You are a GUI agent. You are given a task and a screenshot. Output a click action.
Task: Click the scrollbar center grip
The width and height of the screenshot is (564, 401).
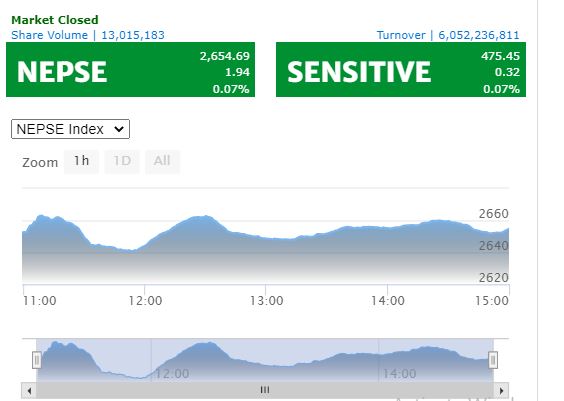pyautogui.click(x=265, y=390)
